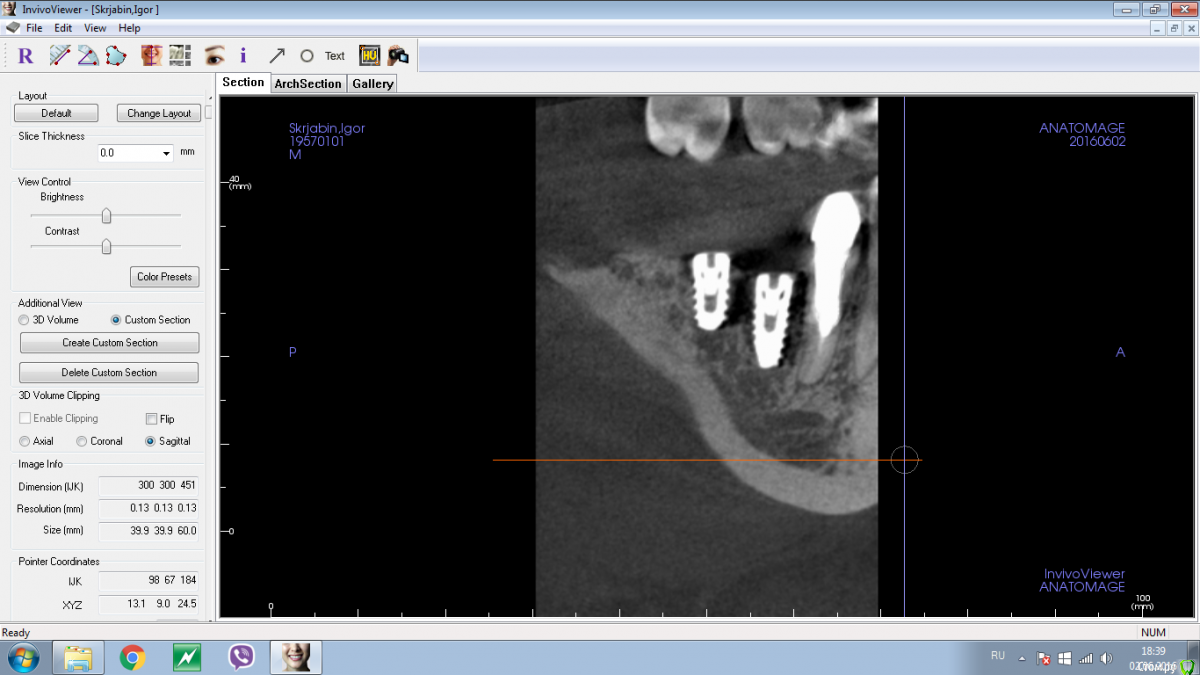Select the area measurement tool
This screenshot has width=1200, height=675.
(115, 56)
